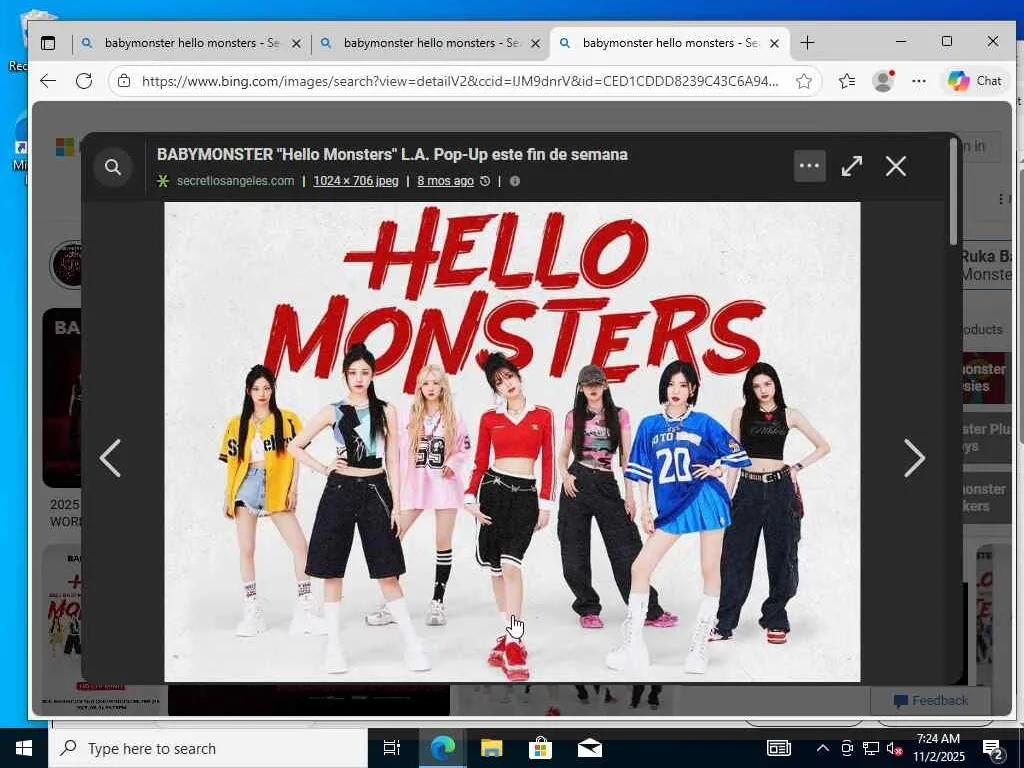The width and height of the screenshot is (1024, 768).
Task: Open Microsoft Store from taskbar
Action: click(540, 748)
